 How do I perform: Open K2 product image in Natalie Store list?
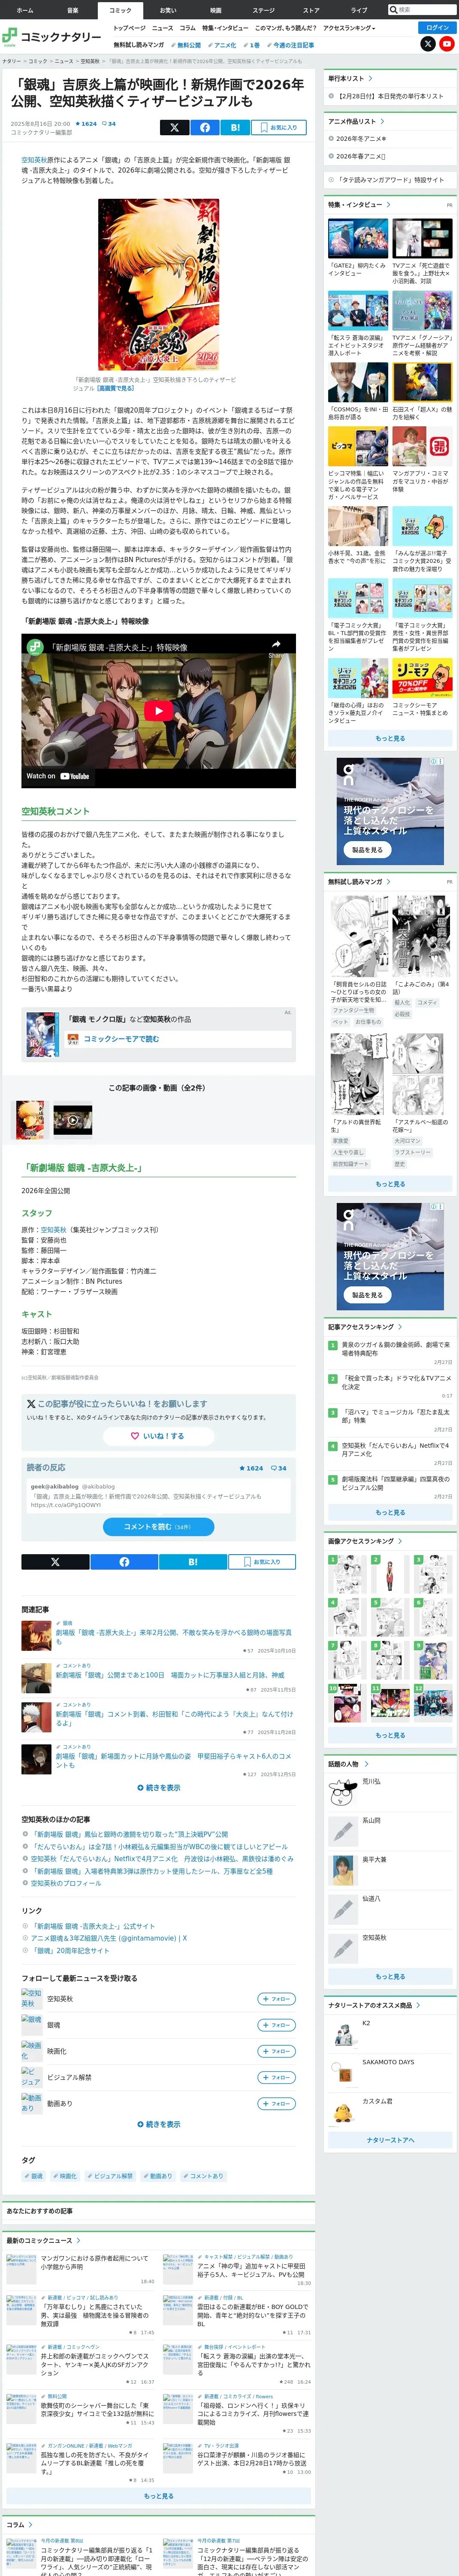point(343,2034)
